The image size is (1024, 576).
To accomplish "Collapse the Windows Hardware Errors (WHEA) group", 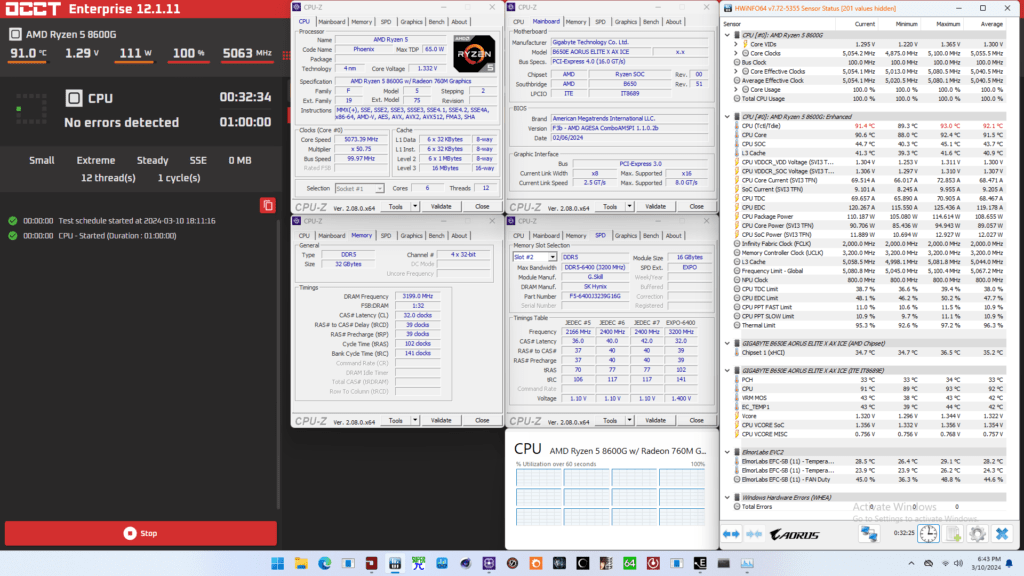I will (x=728, y=498).
